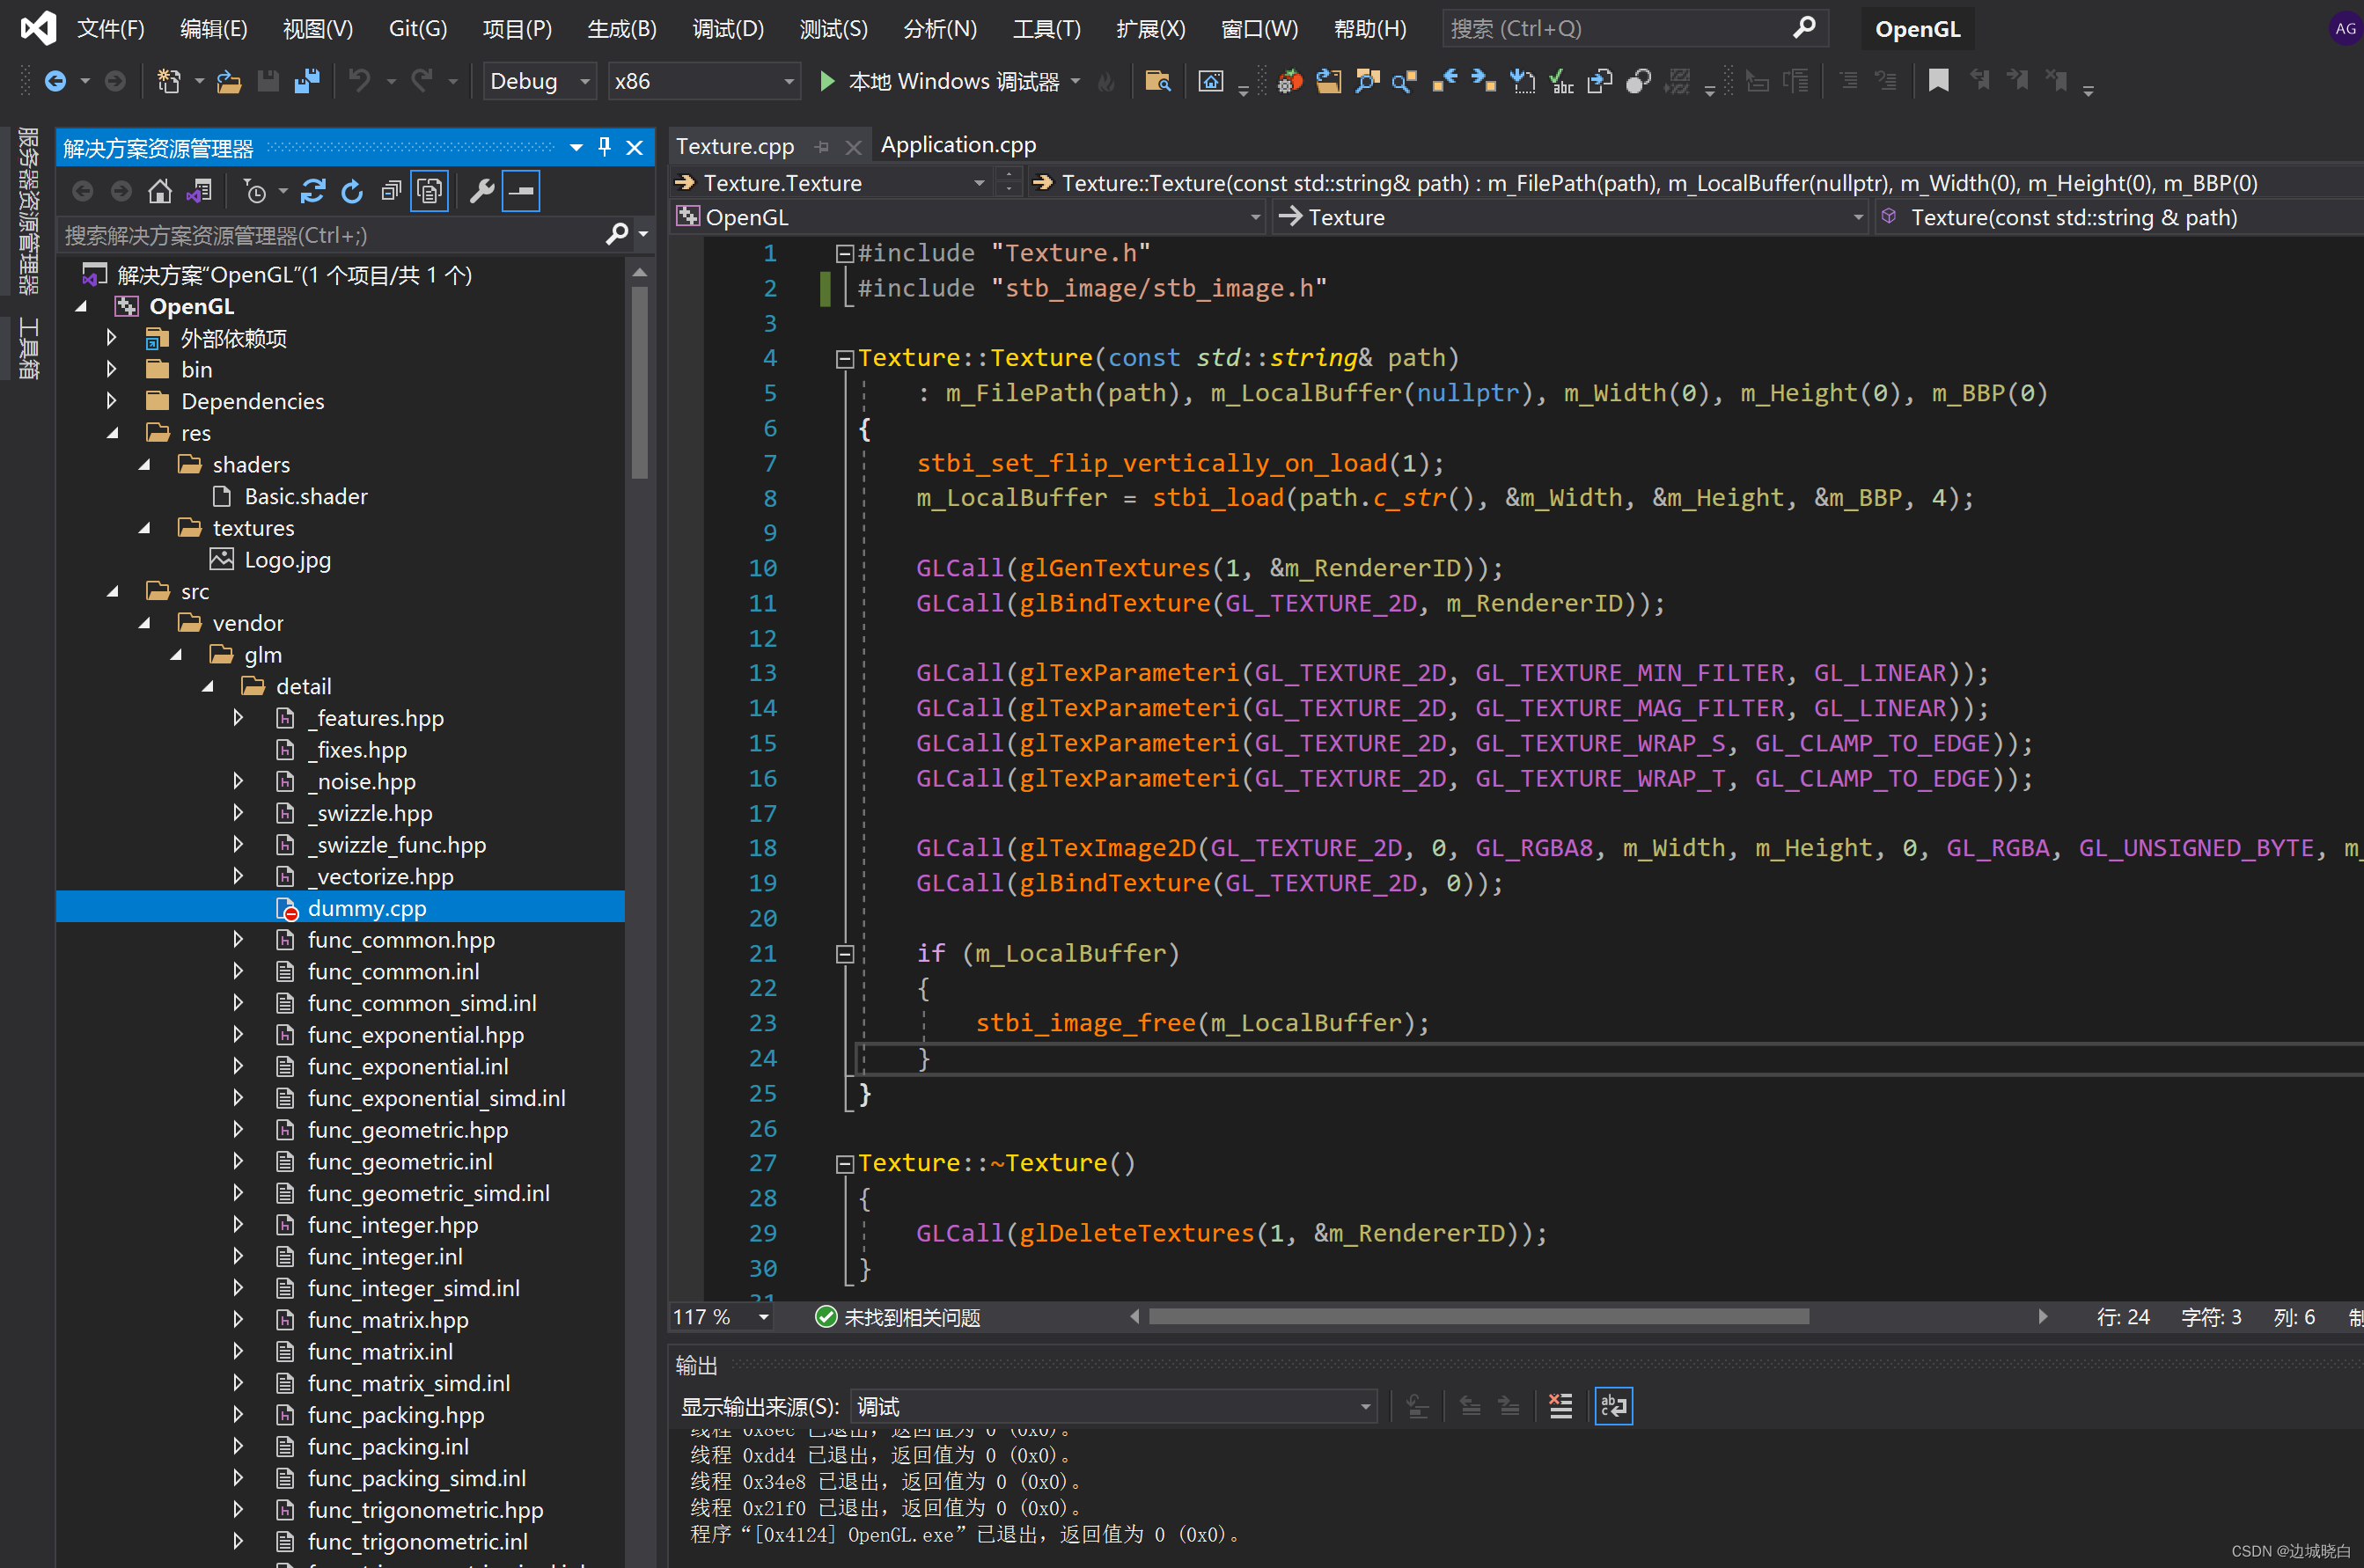
Task: Toggle Preview Selected Items button
Action: click(x=522, y=191)
